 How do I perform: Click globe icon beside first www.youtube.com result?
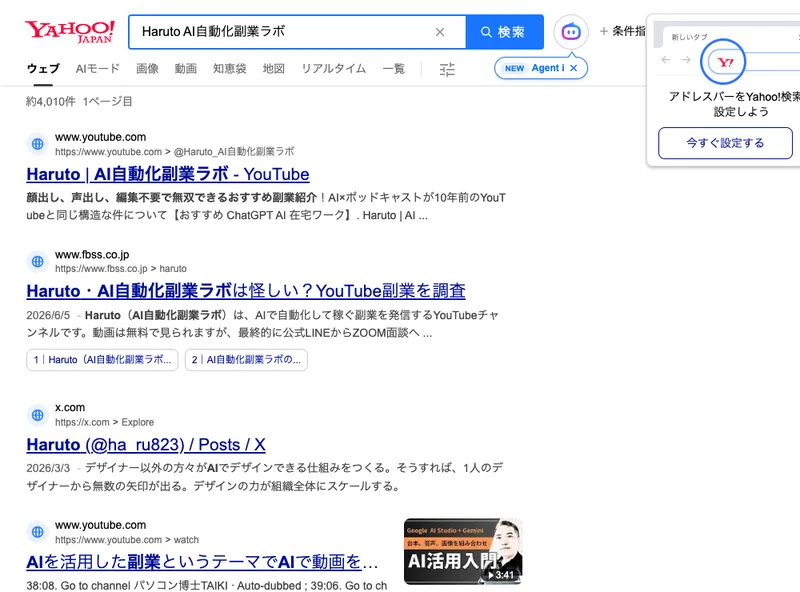click(38, 144)
